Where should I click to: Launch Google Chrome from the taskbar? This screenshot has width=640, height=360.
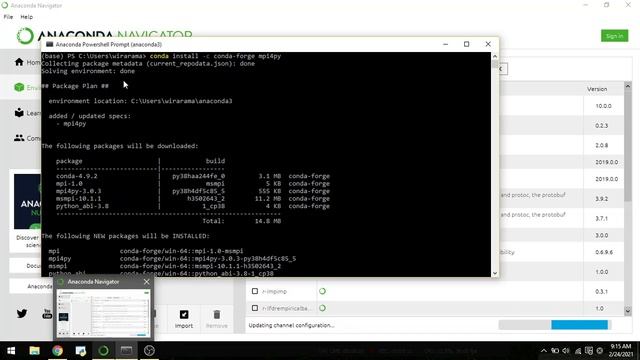click(57, 351)
